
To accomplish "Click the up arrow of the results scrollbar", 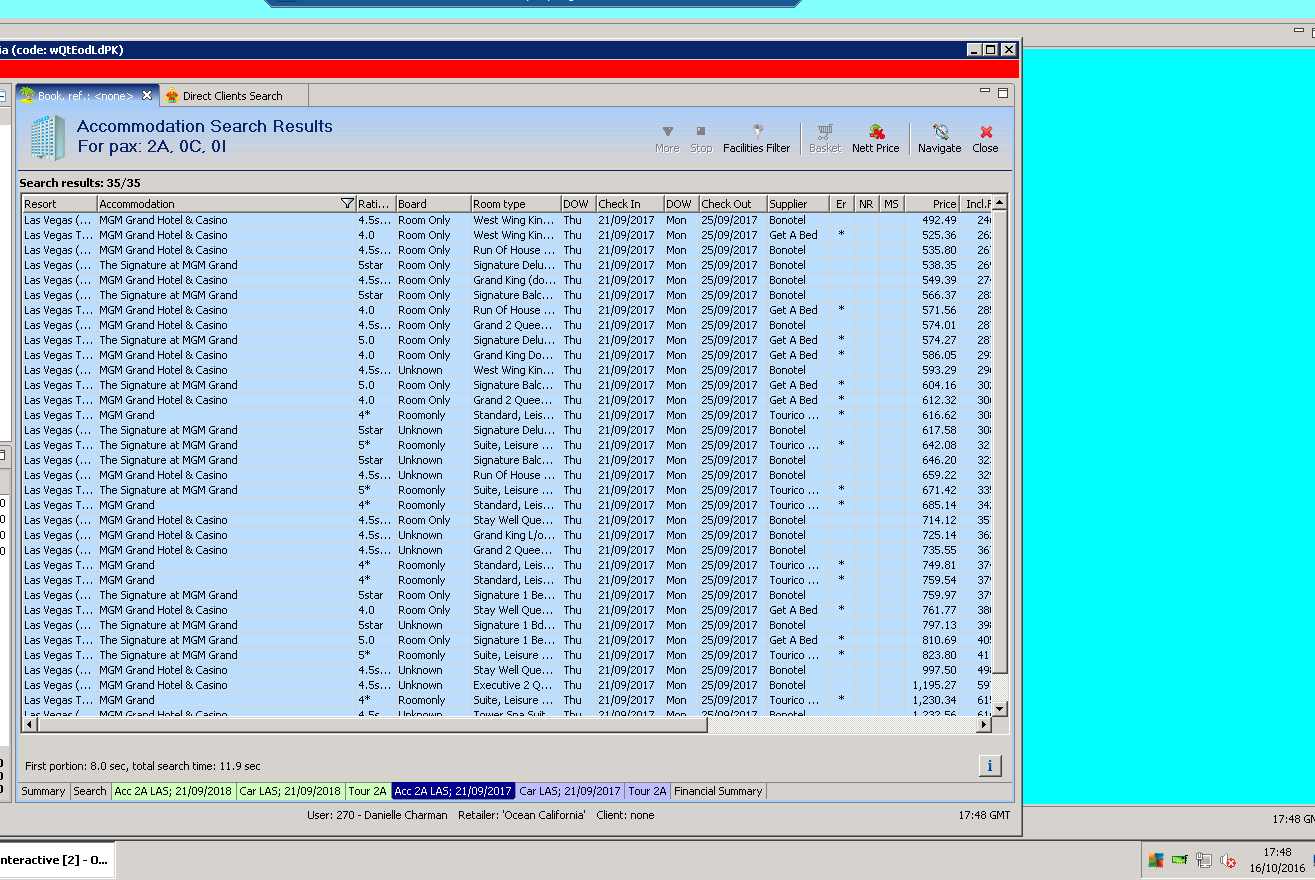I will tap(999, 203).
